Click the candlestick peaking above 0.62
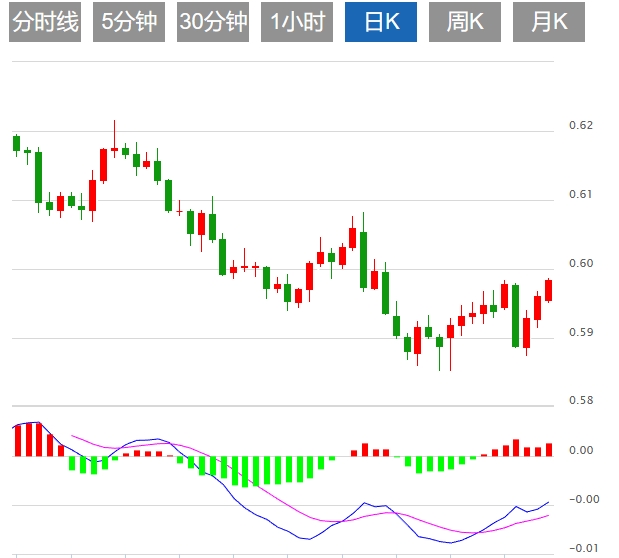 [114, 148]
